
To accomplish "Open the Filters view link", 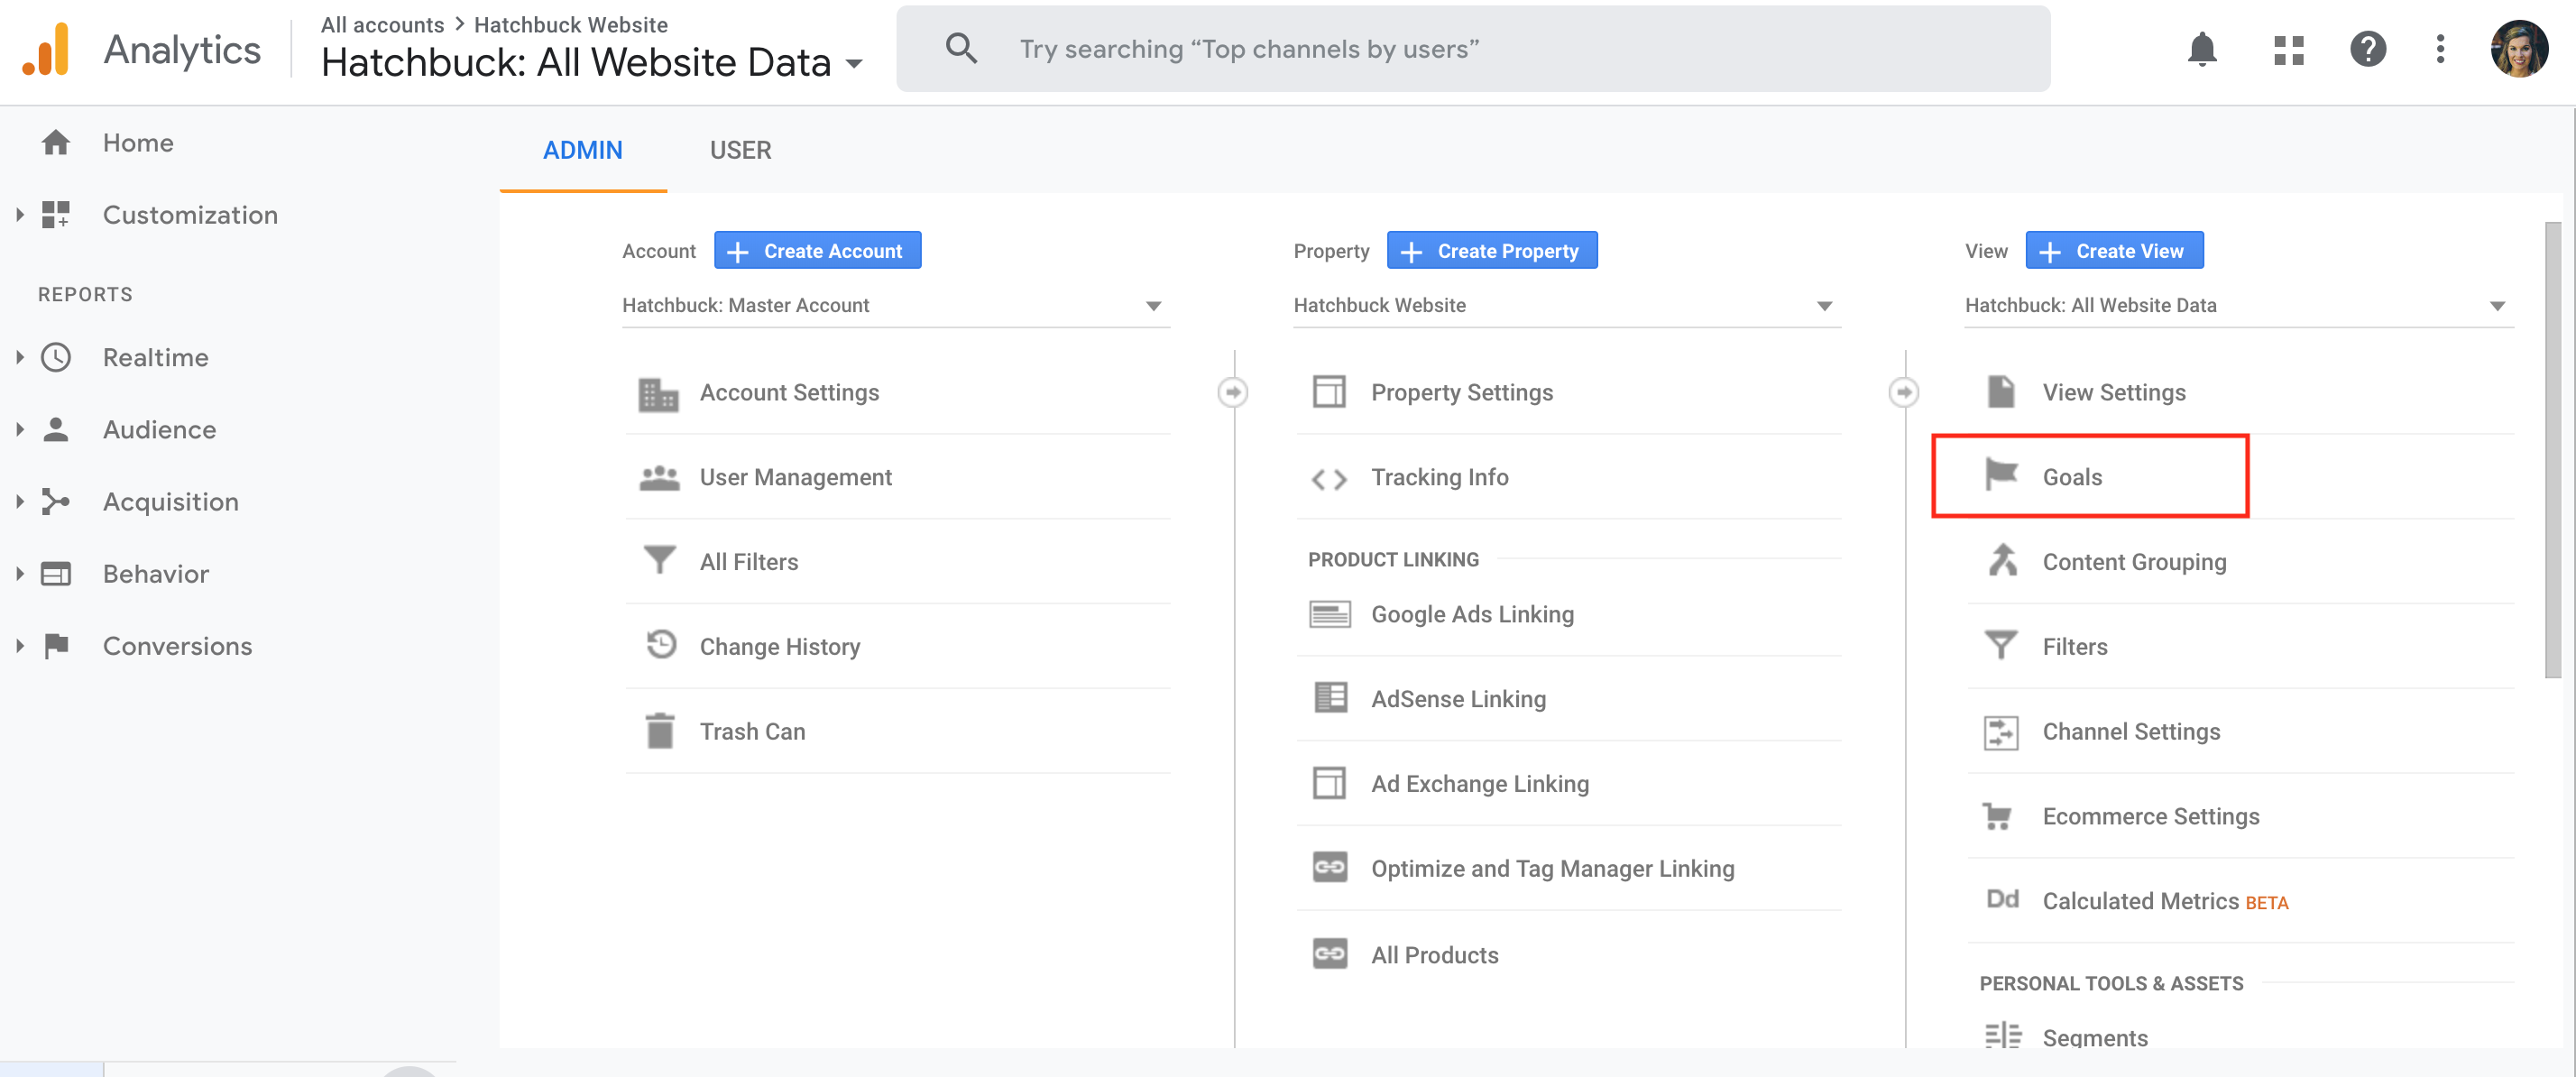I will point(2074,647).
